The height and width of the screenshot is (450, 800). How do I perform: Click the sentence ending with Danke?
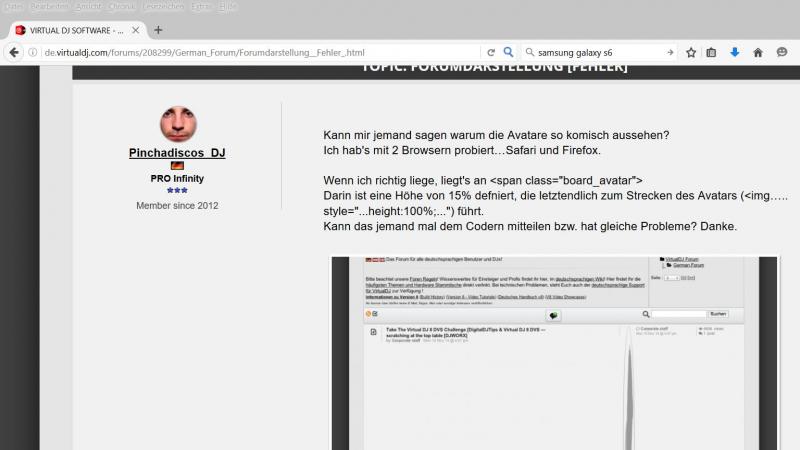(x=530, y=227)
